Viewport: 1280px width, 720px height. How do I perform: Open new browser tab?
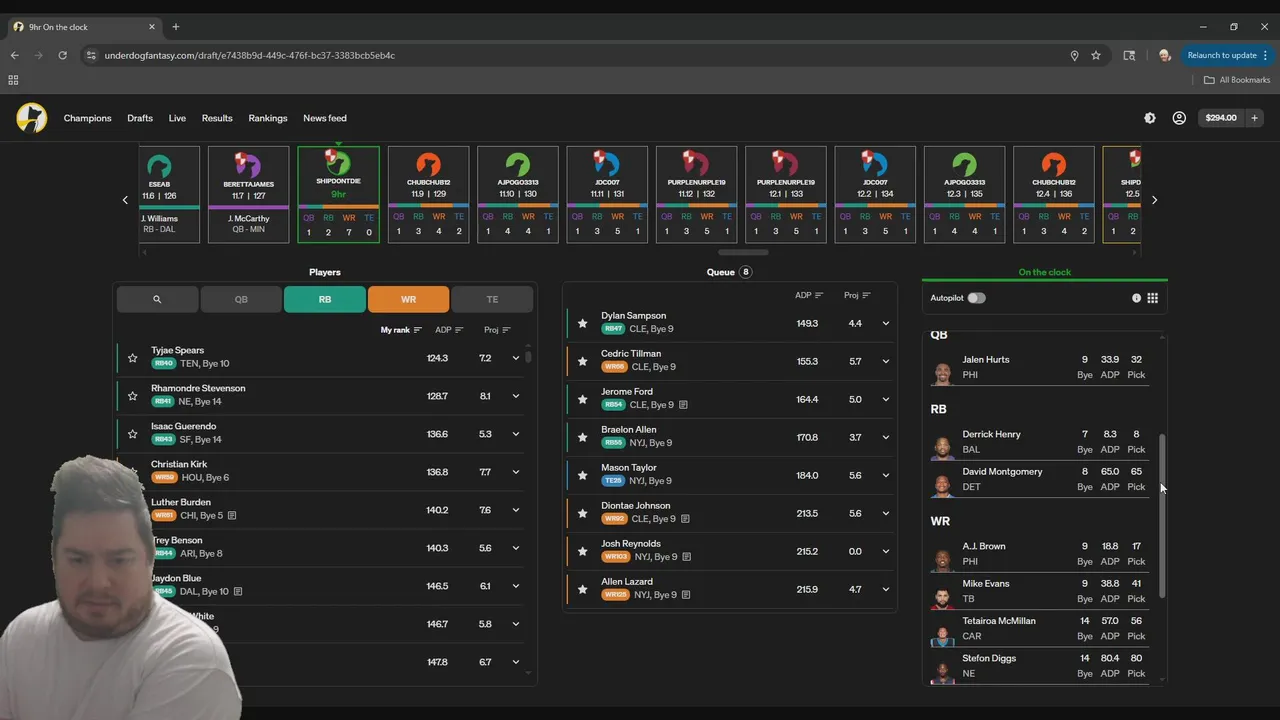click(x=175, y=27)
